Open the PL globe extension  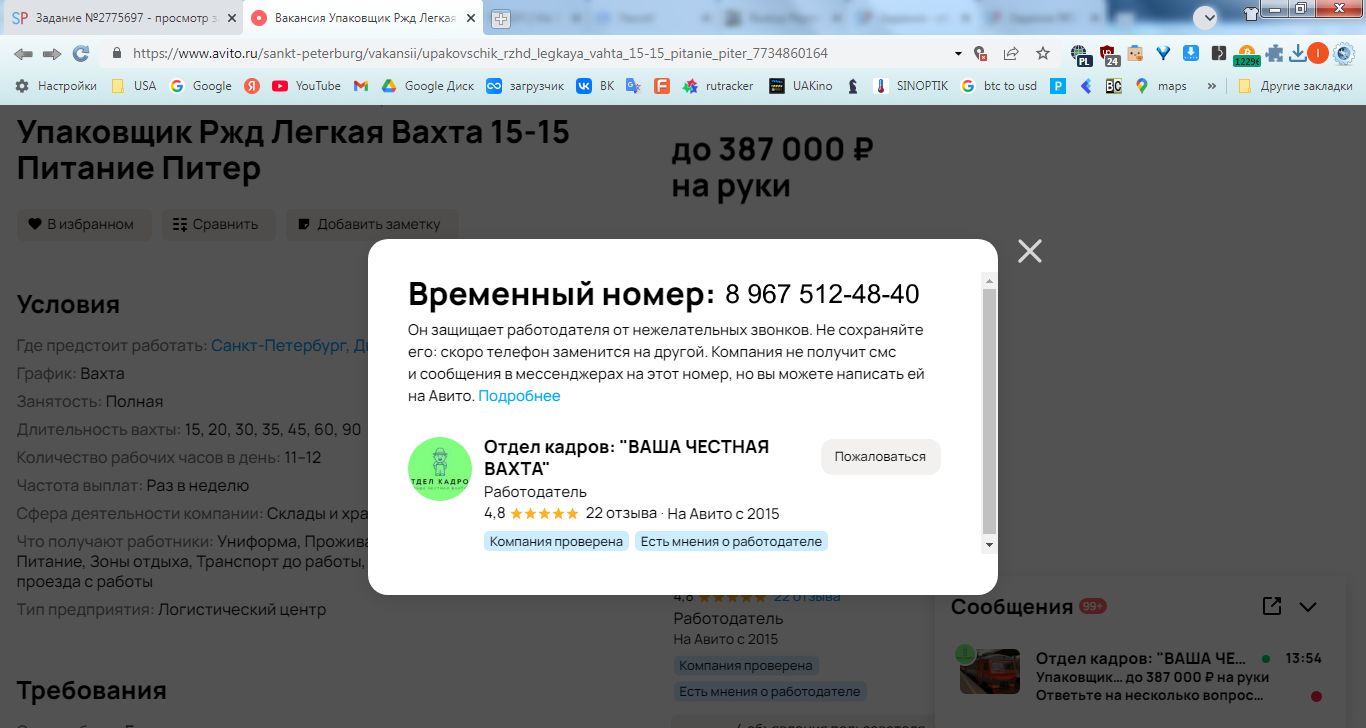(1080, 54)
